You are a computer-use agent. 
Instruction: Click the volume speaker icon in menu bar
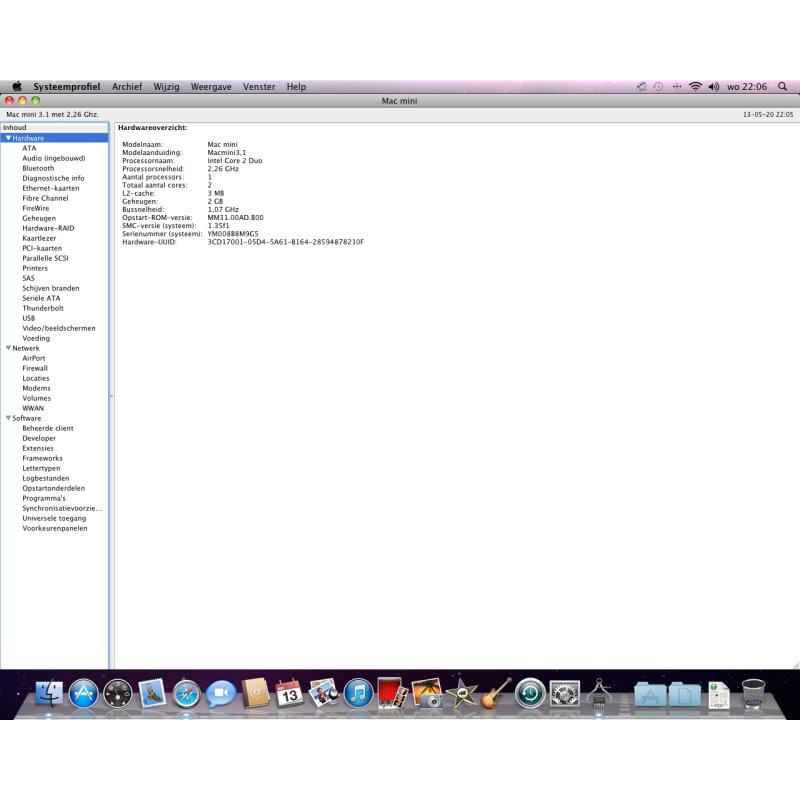pyautogui.click(x=713, y=87)
